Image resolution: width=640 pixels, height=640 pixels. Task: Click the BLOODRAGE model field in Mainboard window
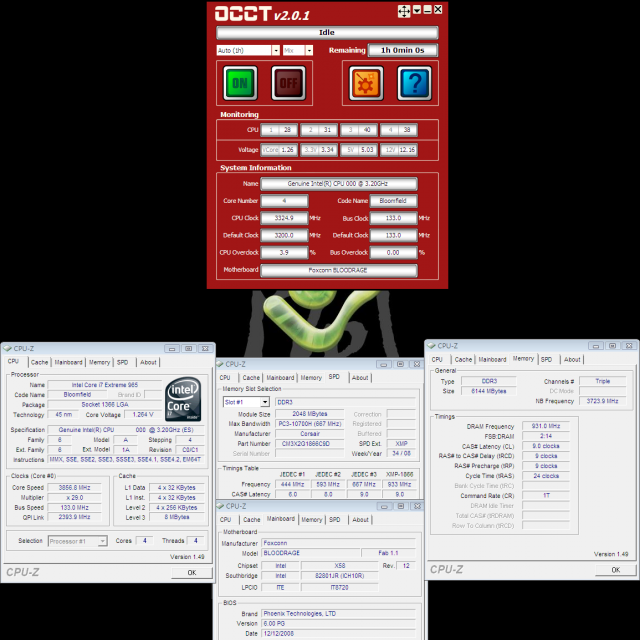click(x=311, y=553)
